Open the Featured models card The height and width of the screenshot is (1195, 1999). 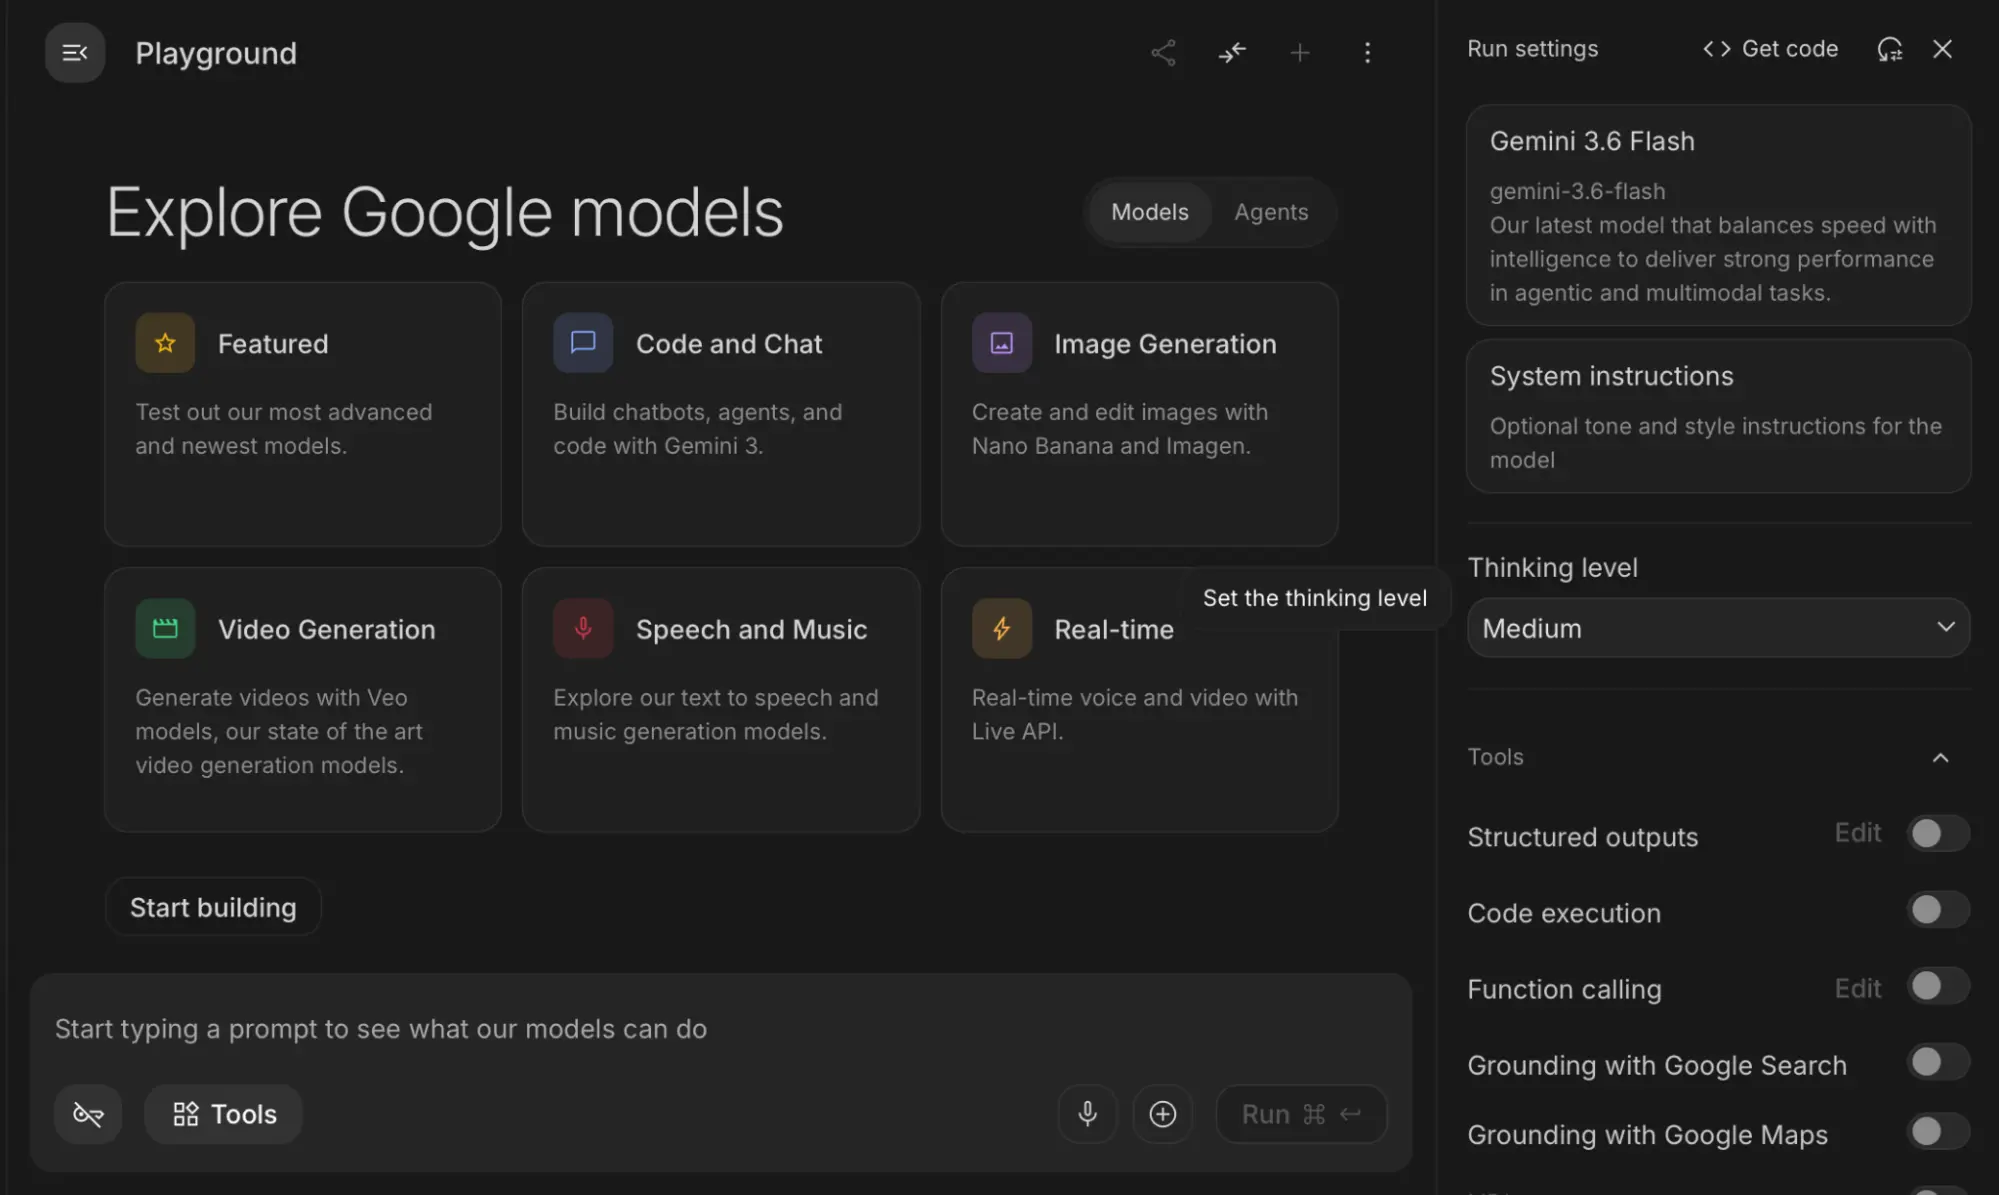pos(303,414)
